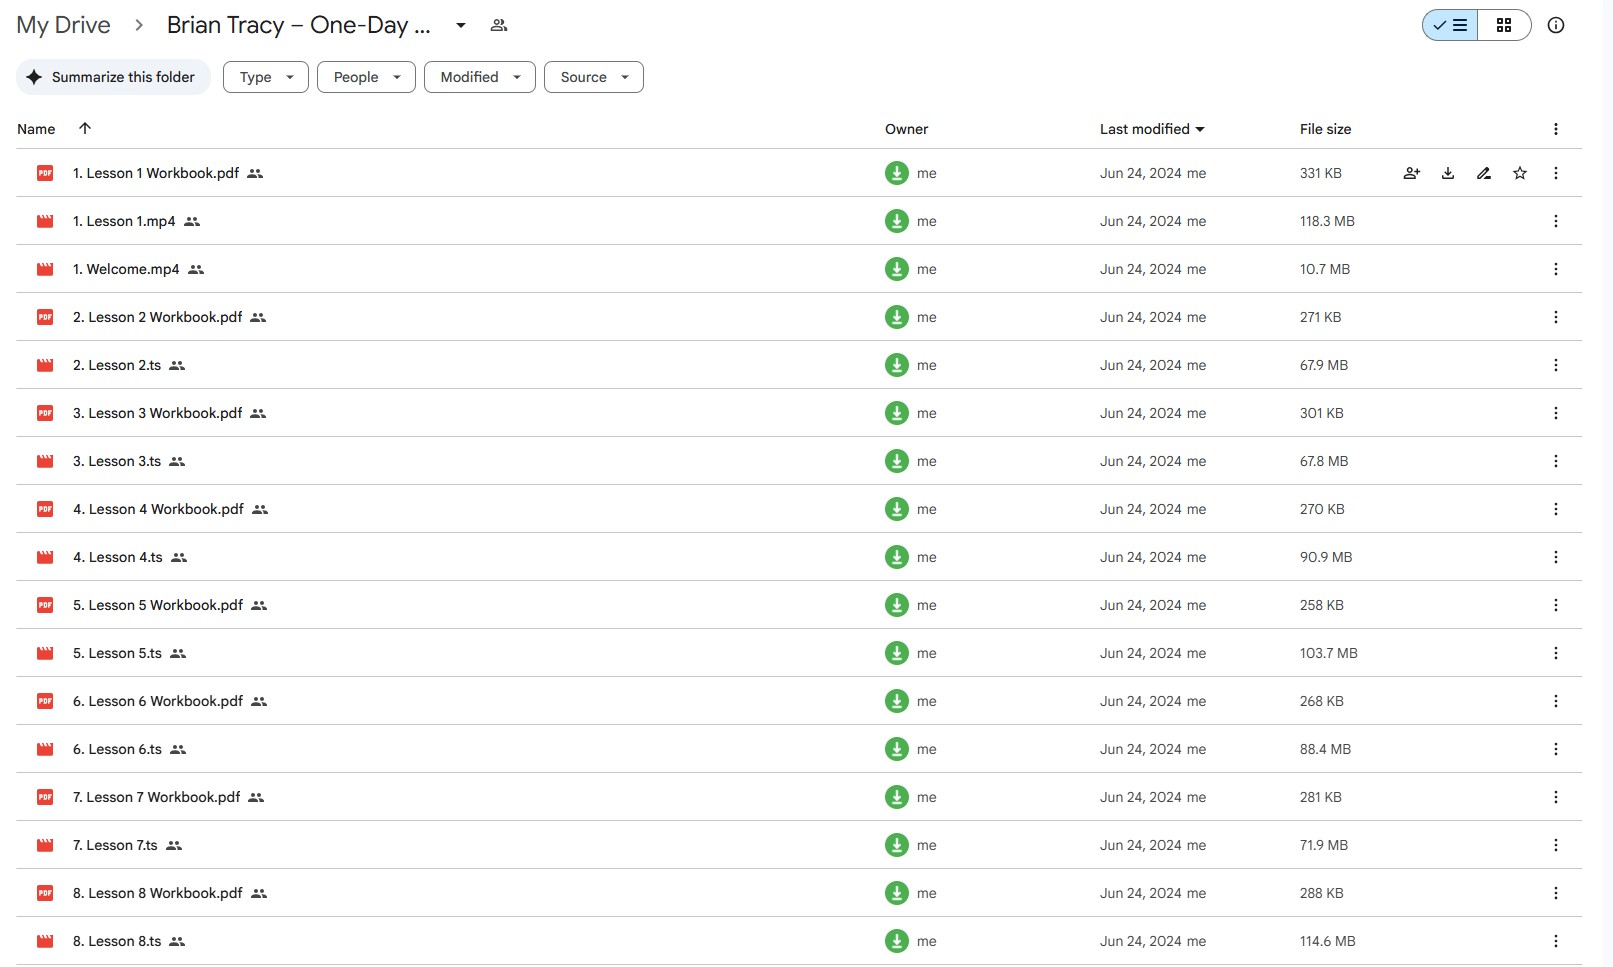
Task: Navigate to My Drive in breadcrumb
Action: [x=63, y=25]
